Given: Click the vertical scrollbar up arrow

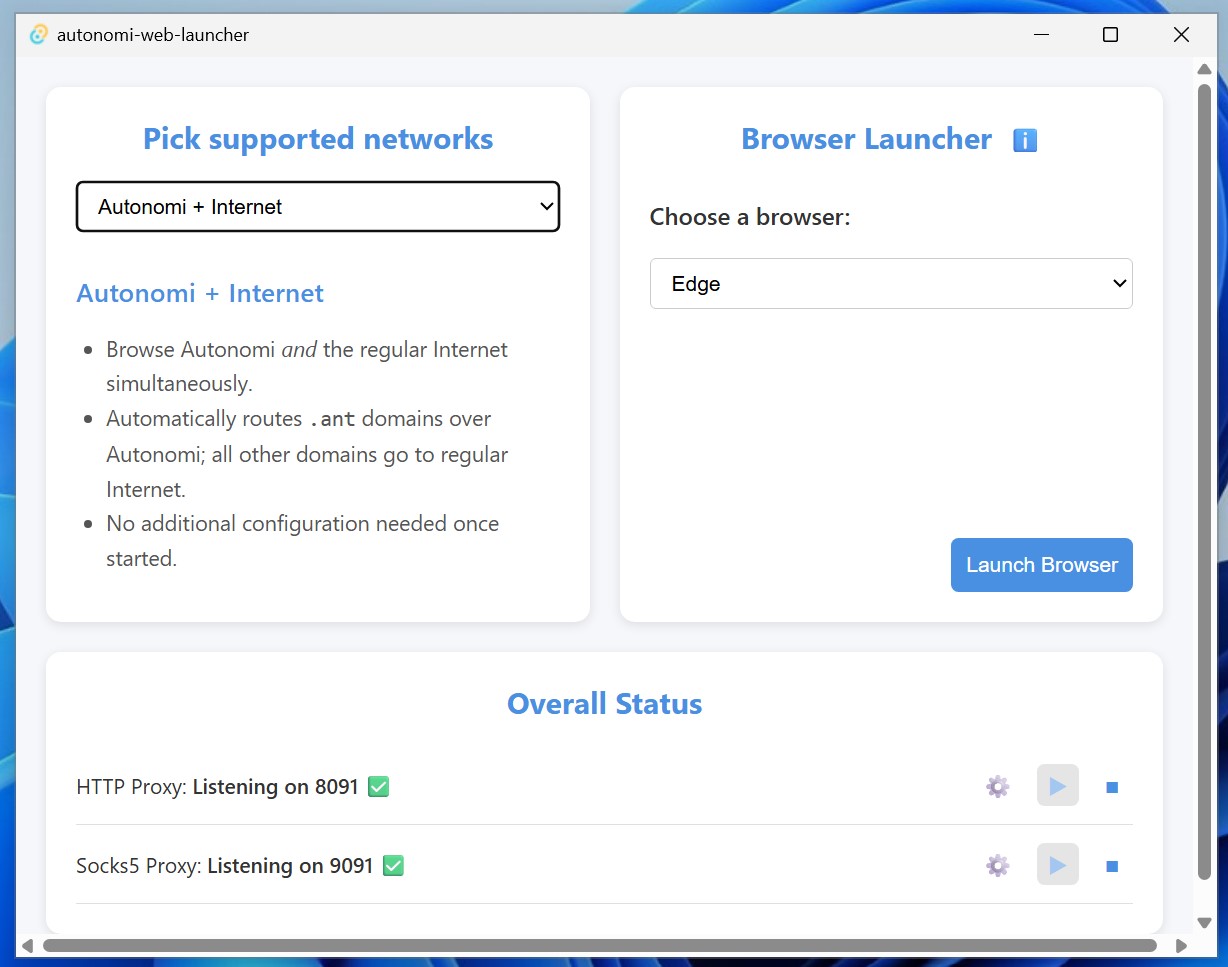Looking at the screenshot, I should tap(1204, 69).
